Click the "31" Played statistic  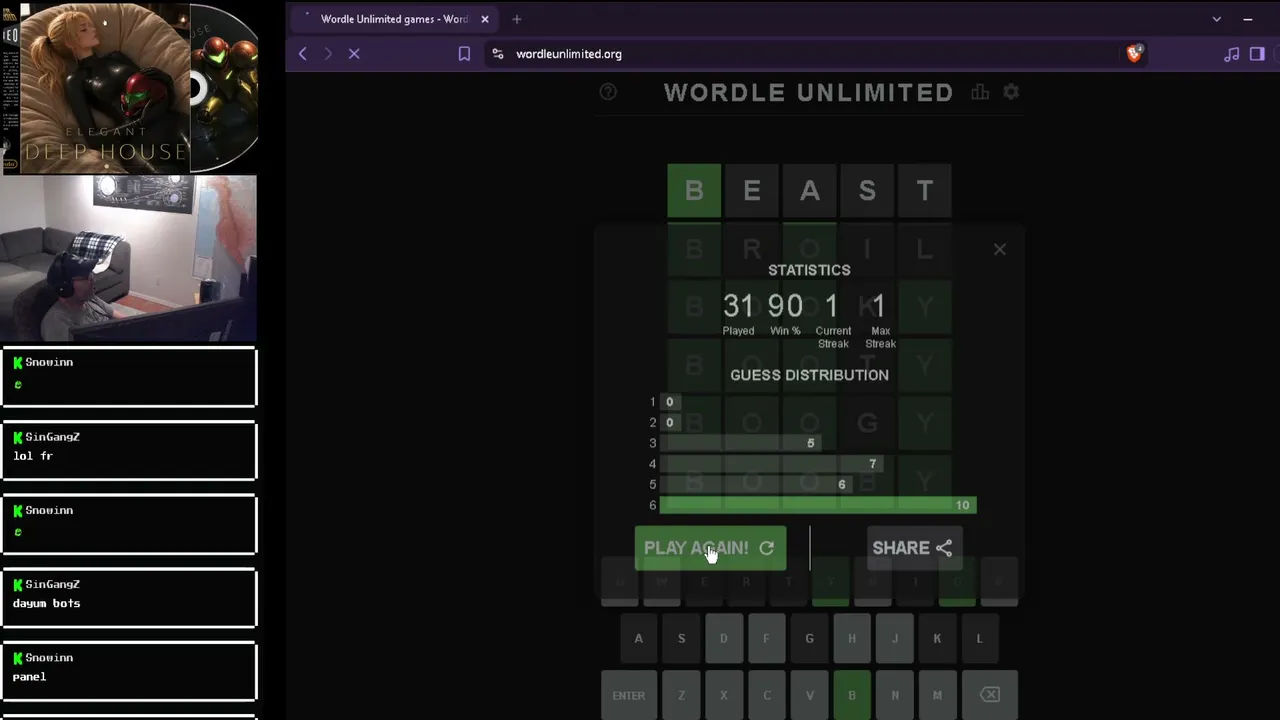[738, 306]
